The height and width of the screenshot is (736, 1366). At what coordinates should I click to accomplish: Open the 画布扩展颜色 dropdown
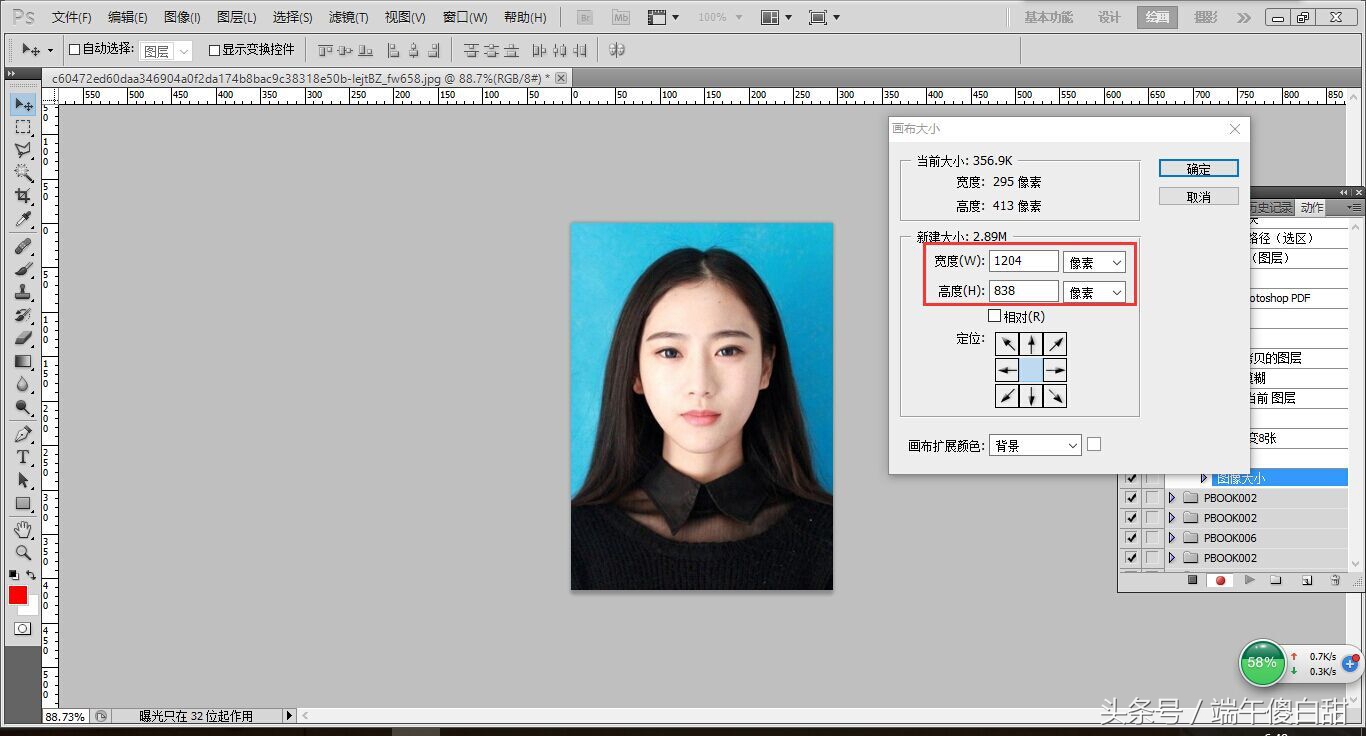[1034, 446]
